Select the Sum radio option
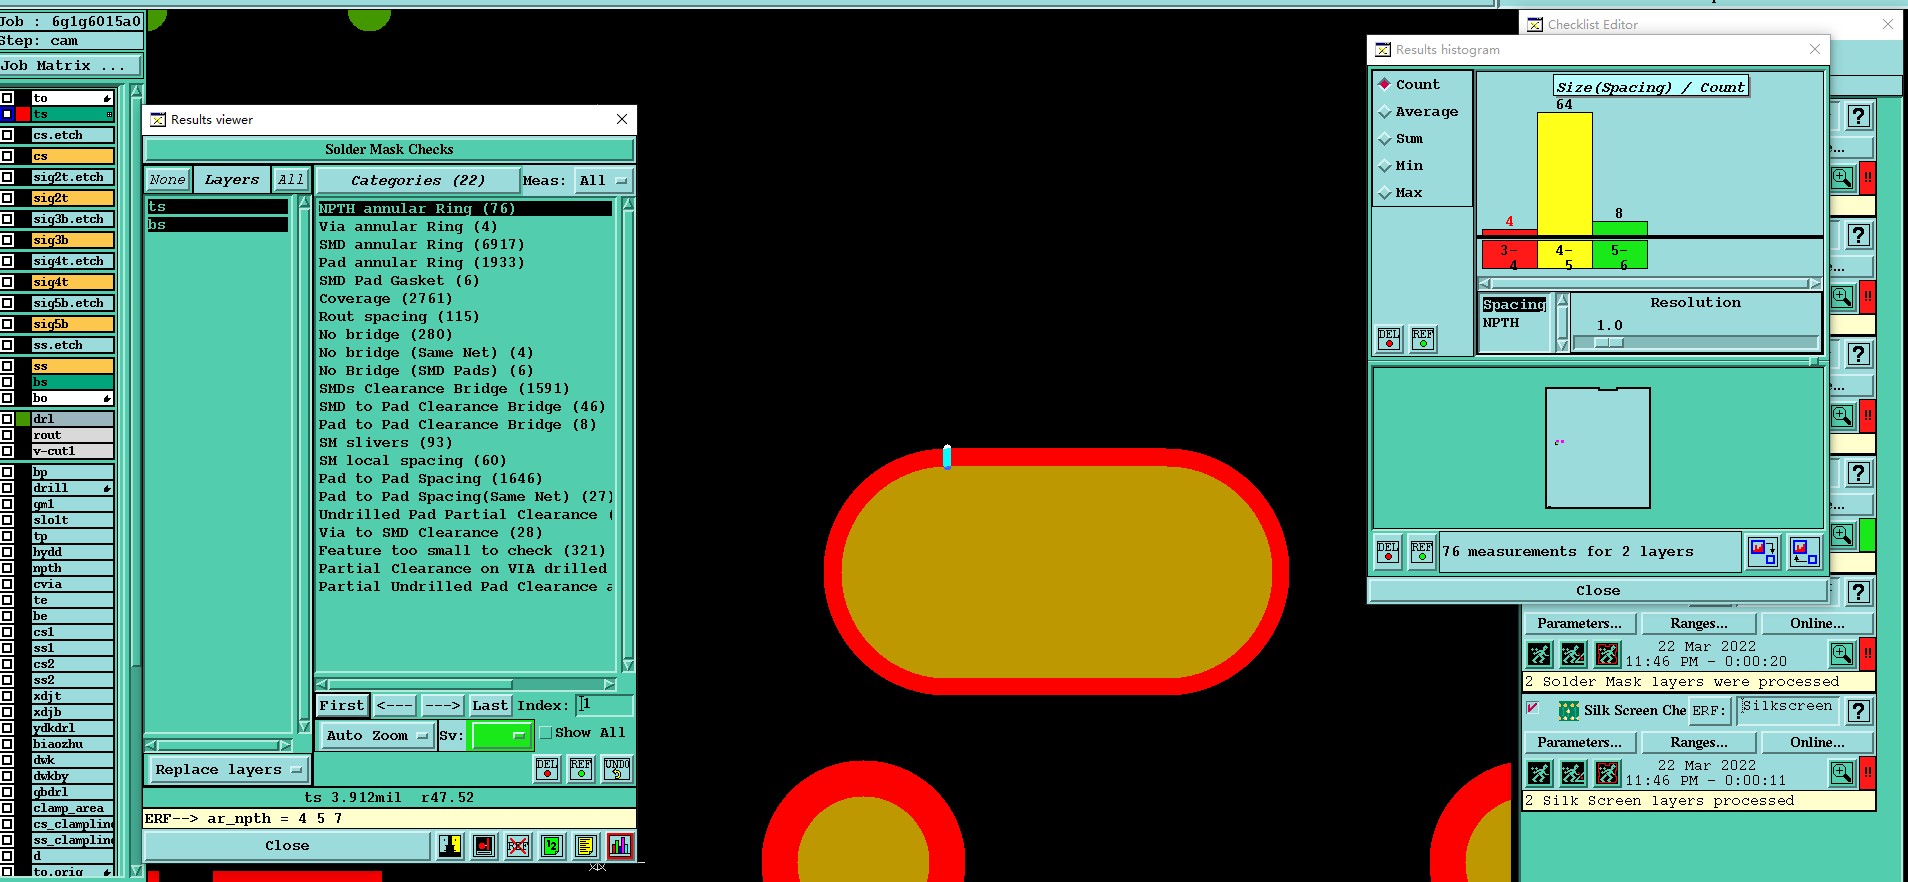This screenshot has width=1908, height=882. pyautogui.click(x=1385, y=139)
